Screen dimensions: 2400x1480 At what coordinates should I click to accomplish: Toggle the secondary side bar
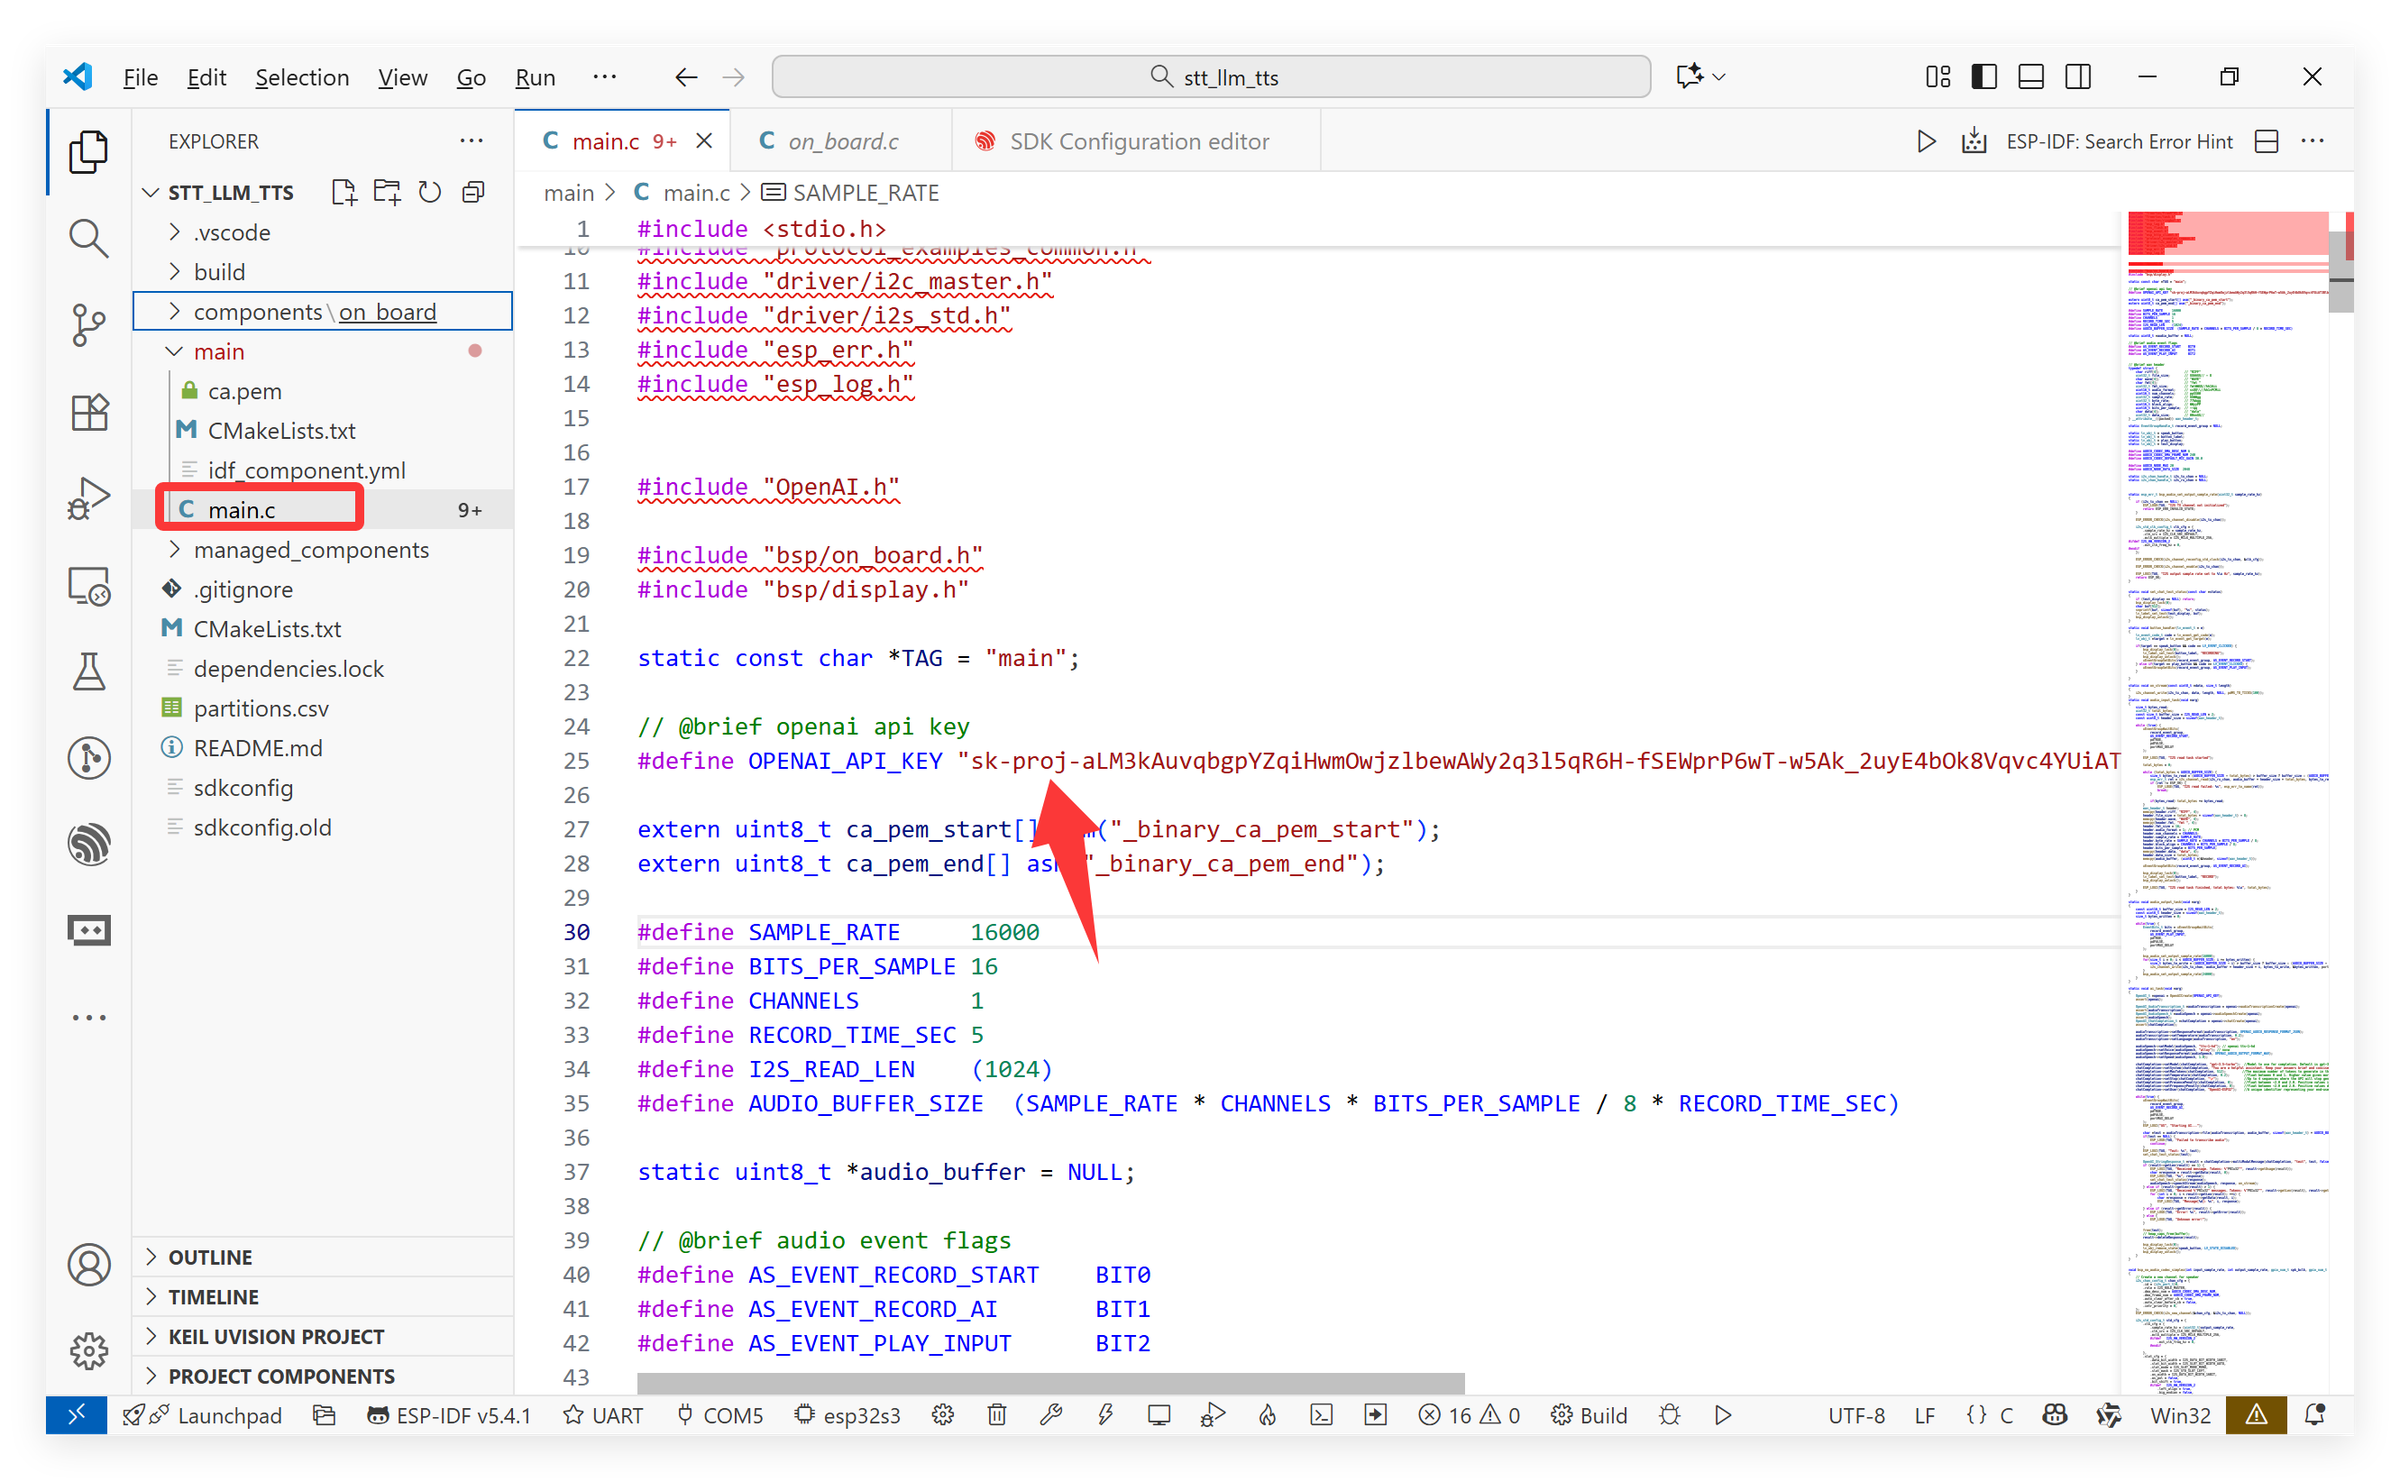pos(2079,76)
